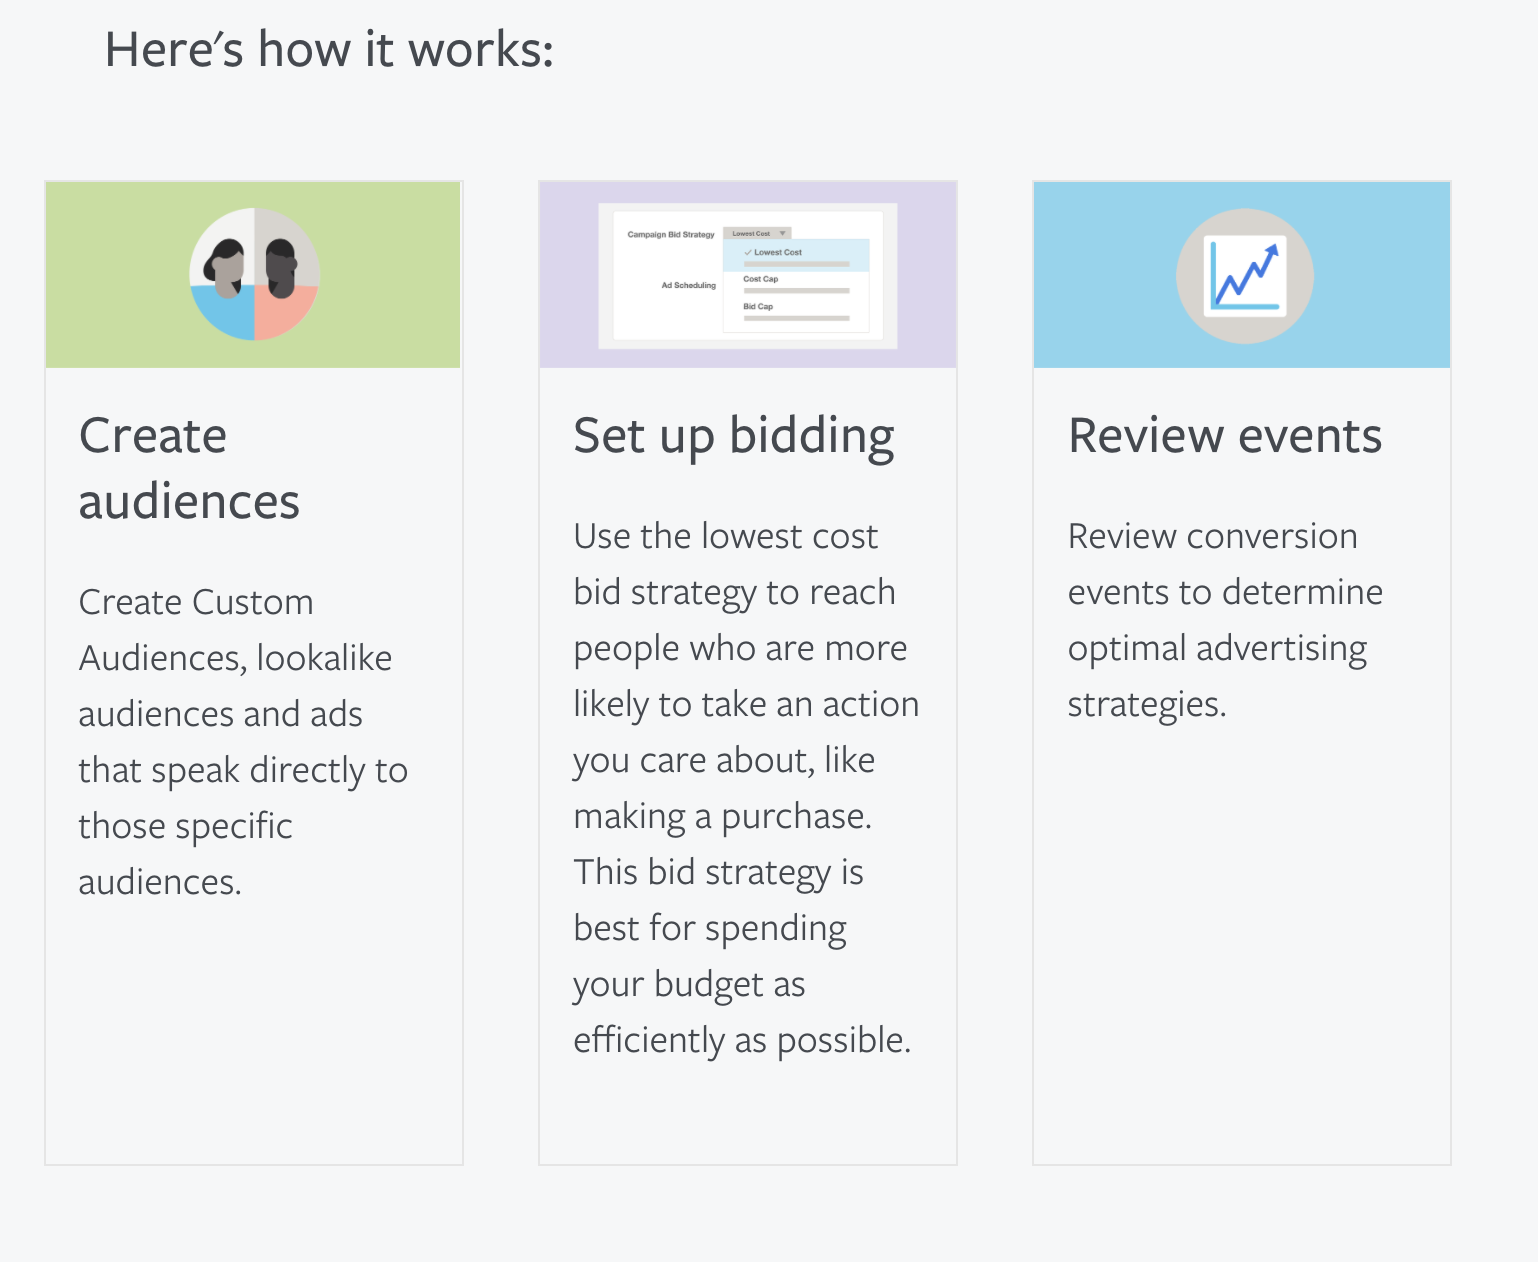1538x1262 pixels.
Task: Click the rising chart icon above Review events
Action: tap(1245, 276)
